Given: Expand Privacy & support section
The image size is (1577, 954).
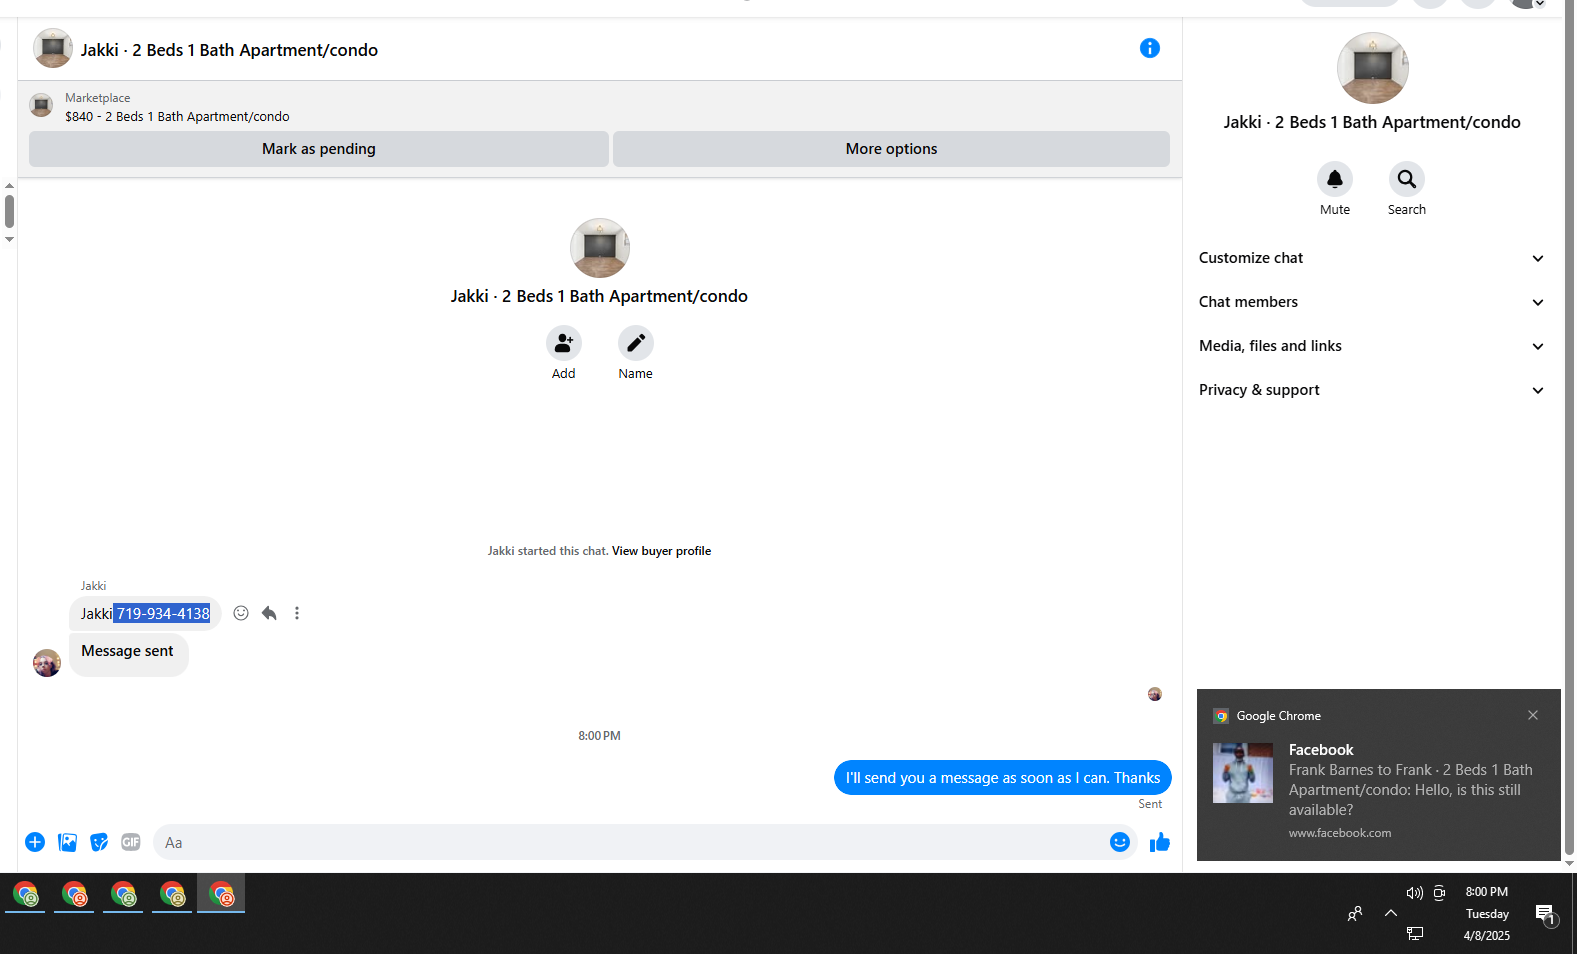Looking at the screenshot, I should [x=1372, y=390].
